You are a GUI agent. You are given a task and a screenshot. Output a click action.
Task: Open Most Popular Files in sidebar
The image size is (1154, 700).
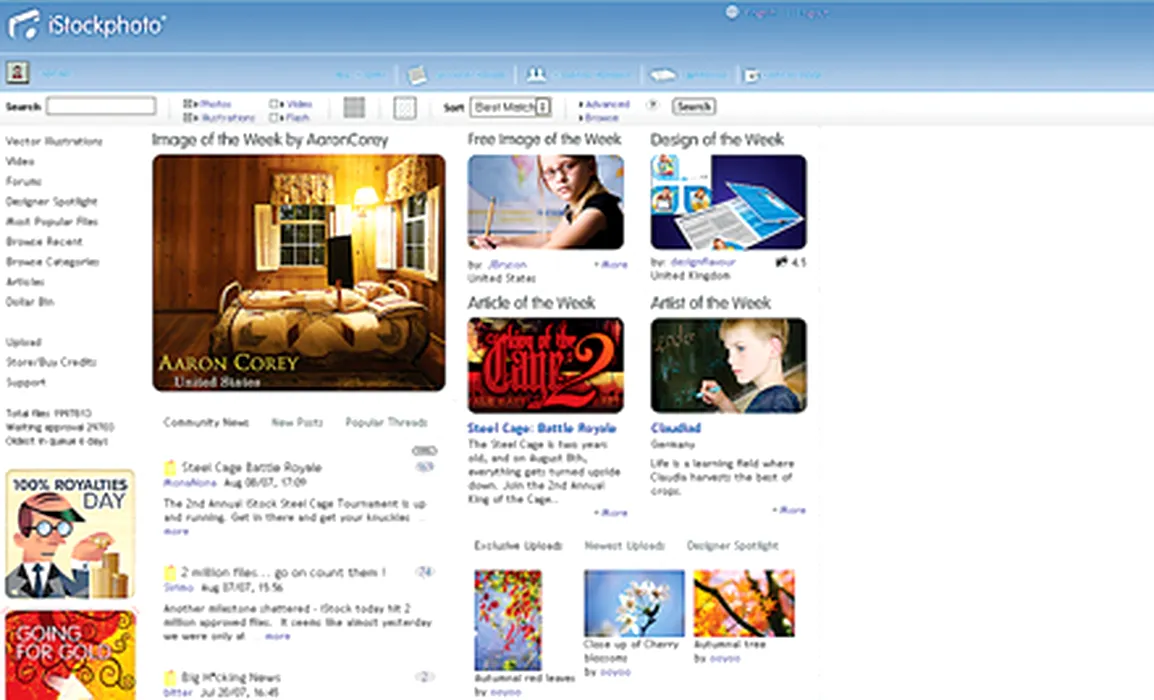pos(52,221)
